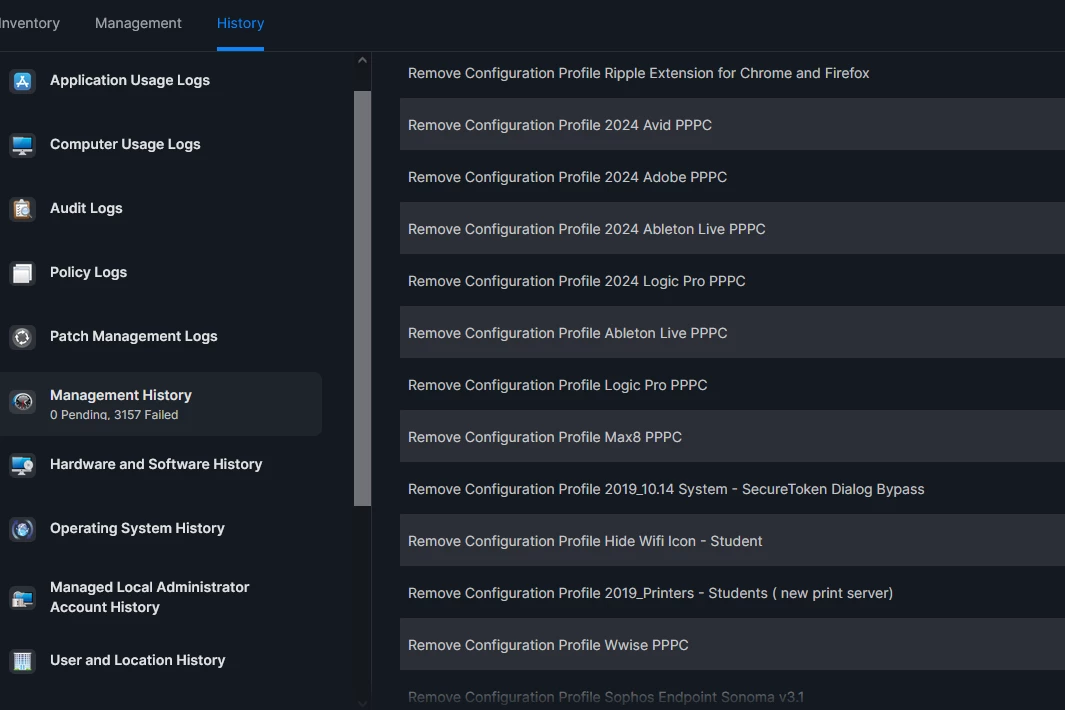This screenshot has width=1065, height=710.
Task: Select the 2024 Adobe PPPC removal row
Action: pyautogui.click(x=732, y=177)
